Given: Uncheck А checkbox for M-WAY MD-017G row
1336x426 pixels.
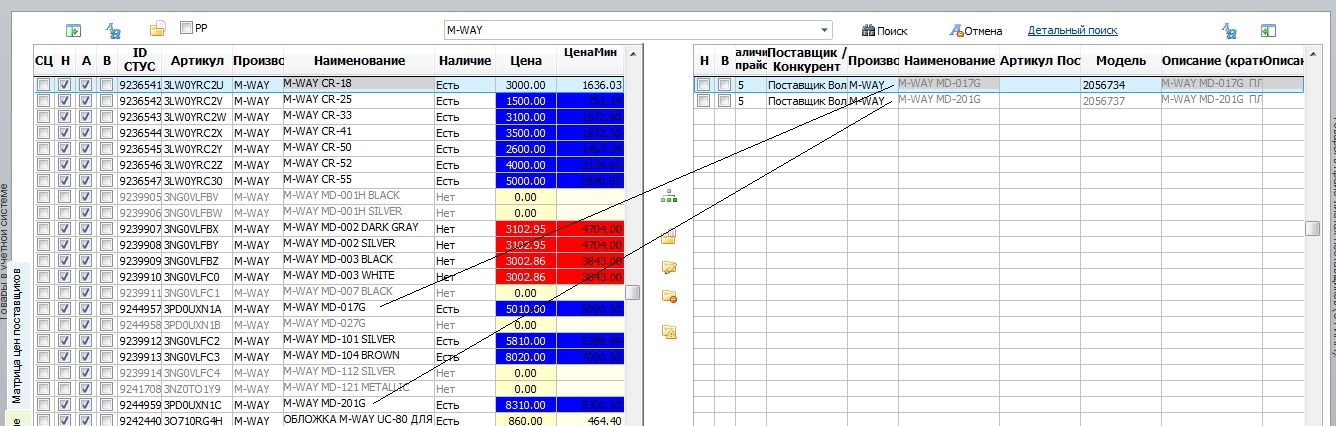Looking at the screenshot, I should pos(86,309).
